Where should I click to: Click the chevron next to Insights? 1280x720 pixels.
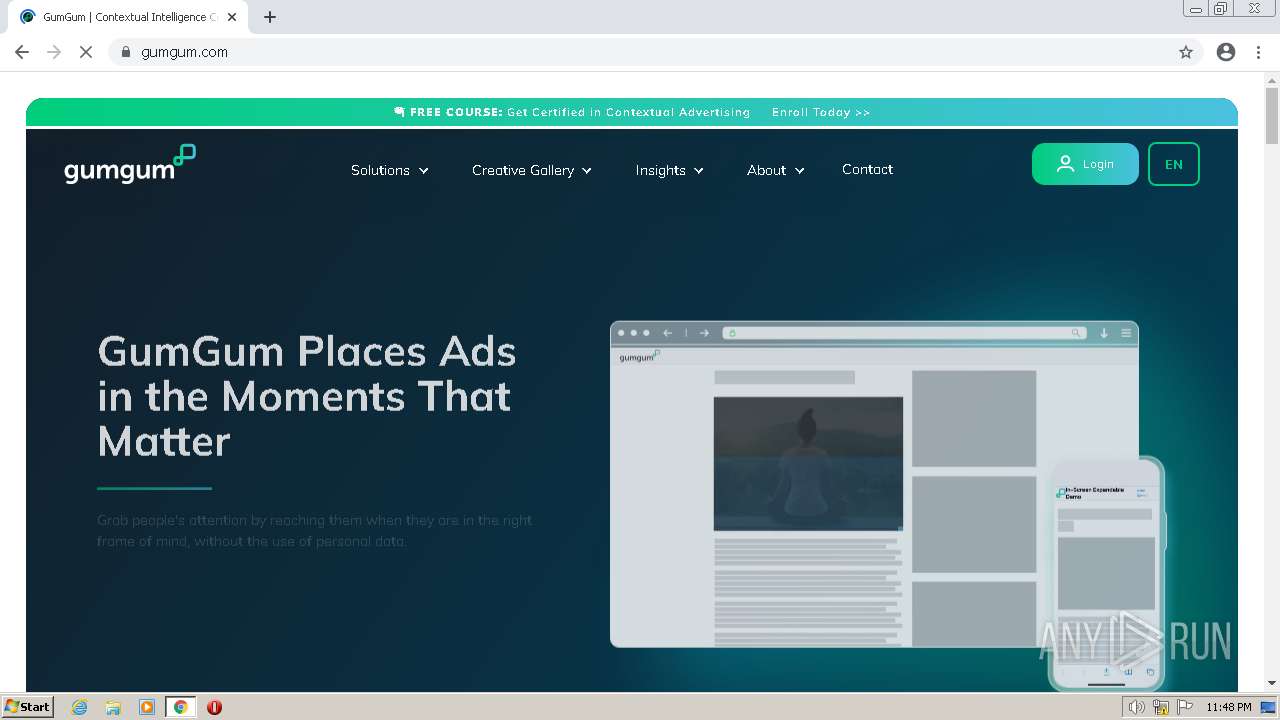699,171
